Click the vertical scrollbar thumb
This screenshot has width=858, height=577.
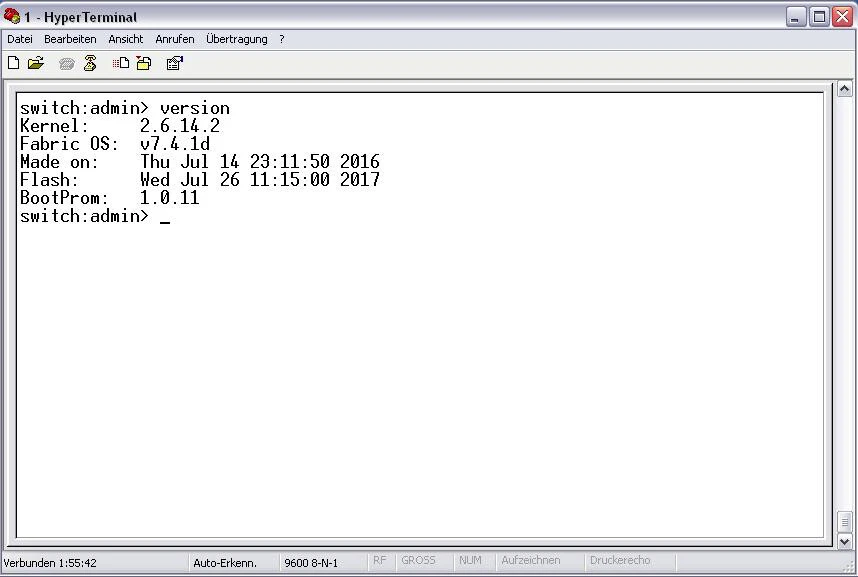tap(844, 522)
